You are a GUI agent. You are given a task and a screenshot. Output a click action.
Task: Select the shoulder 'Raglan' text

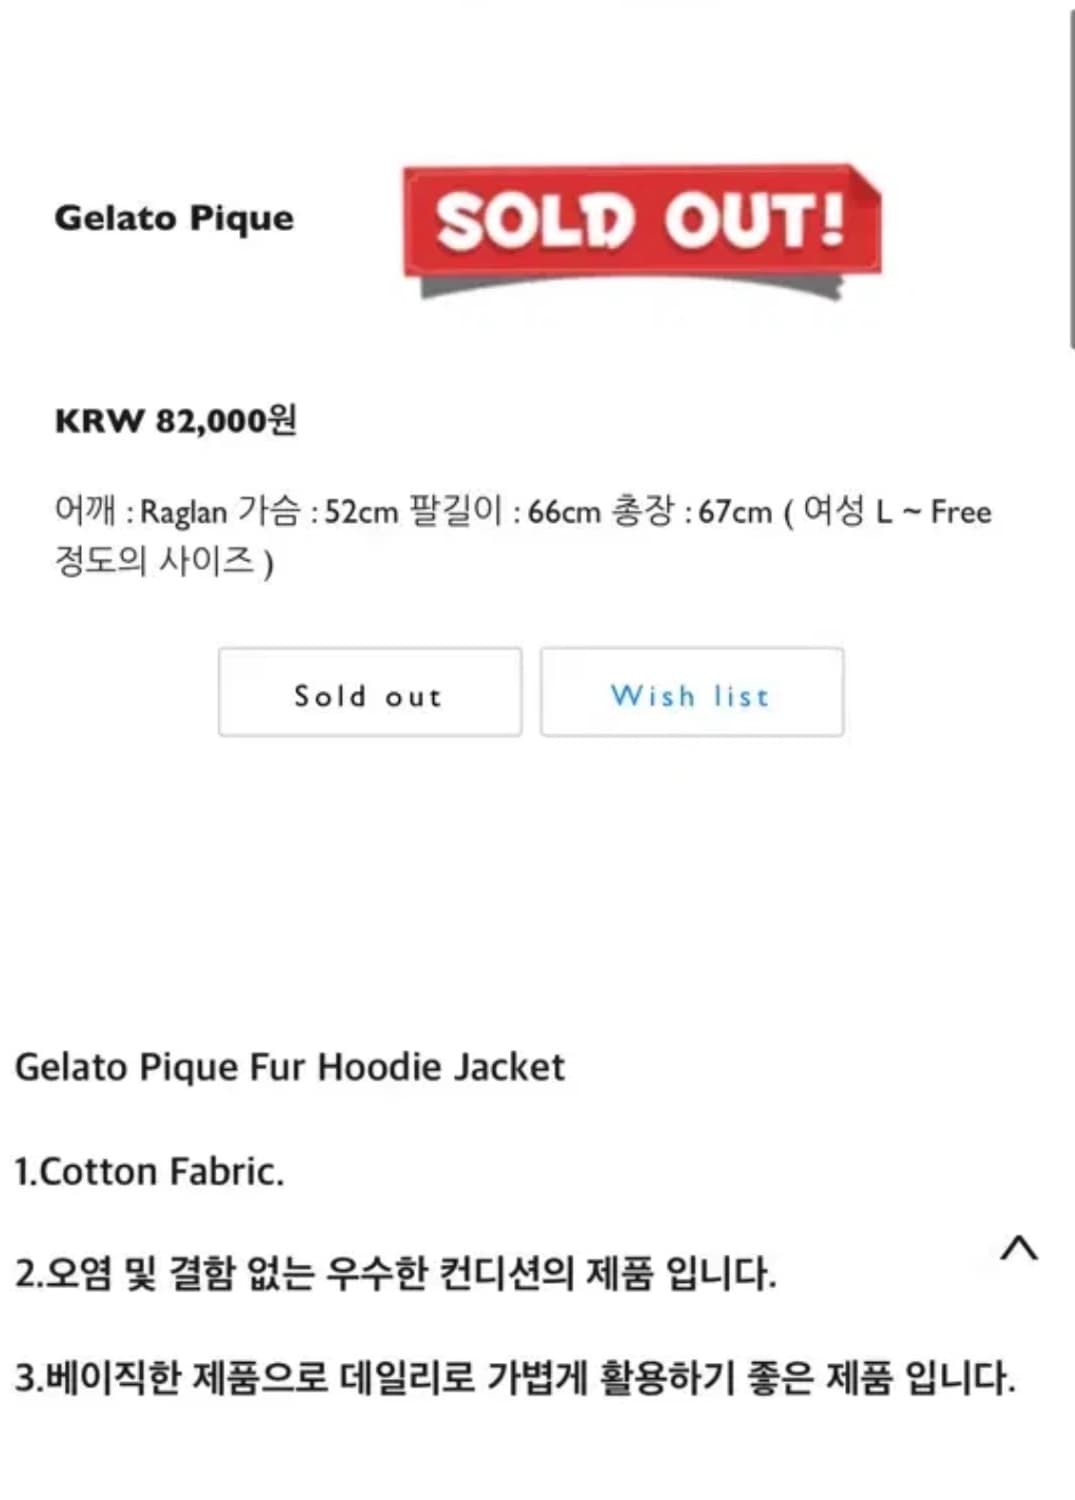click(x=183, y=512)
